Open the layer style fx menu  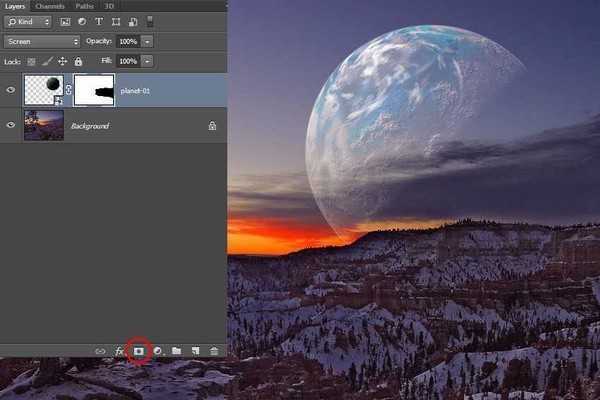click(x=119, y=351)
